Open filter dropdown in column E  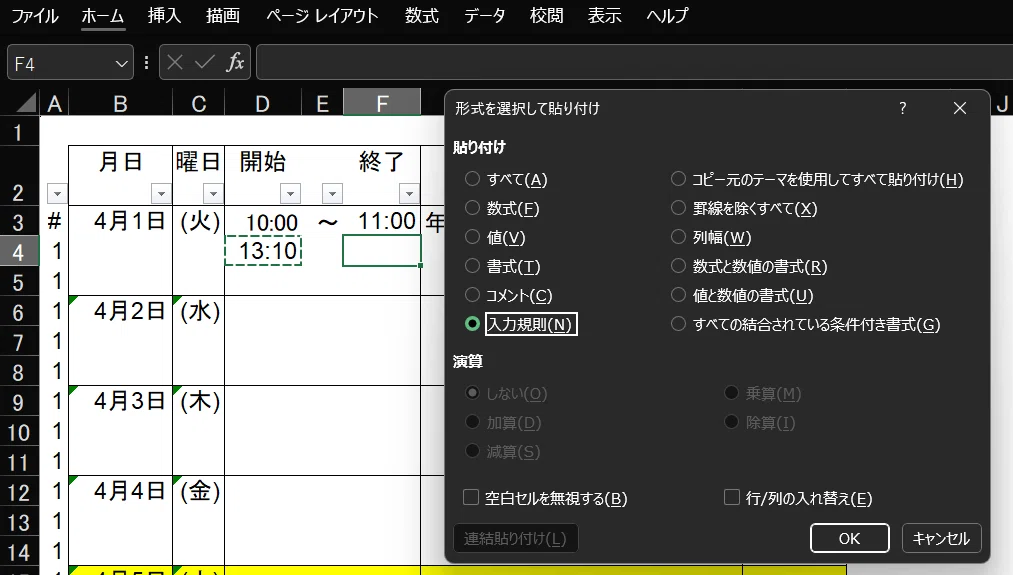point(331,193)
